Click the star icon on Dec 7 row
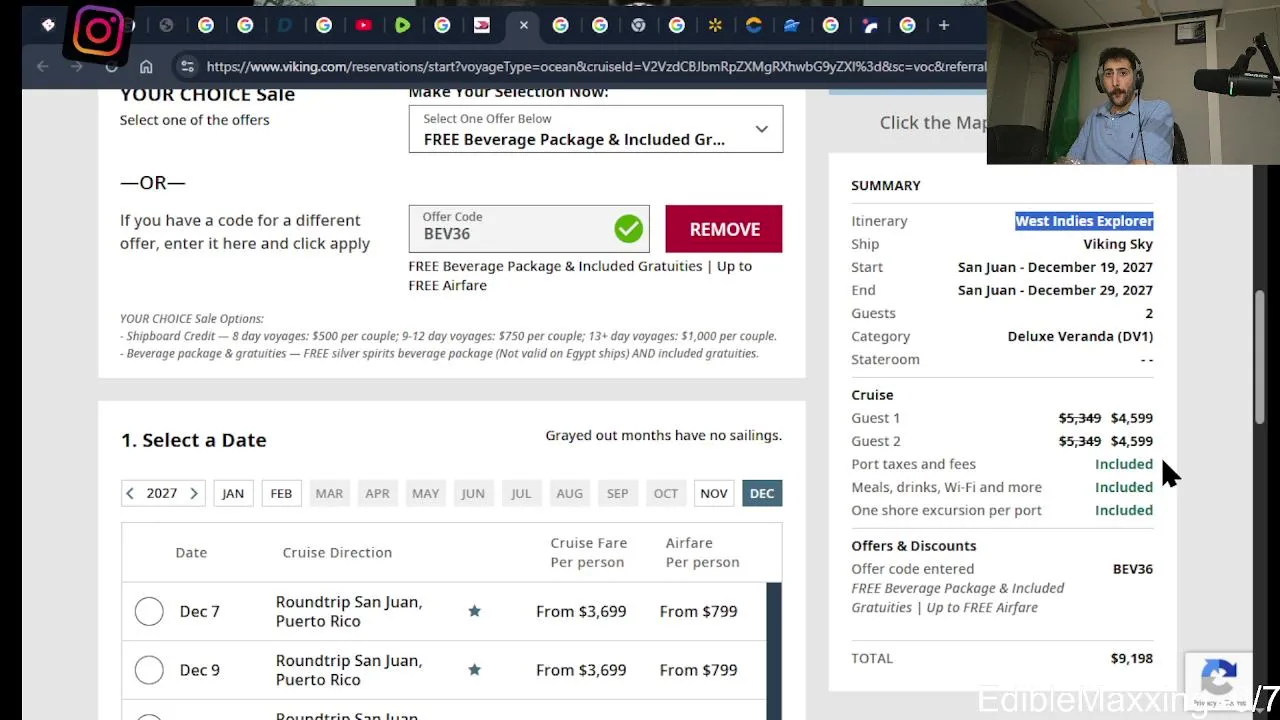 (475, 611)
